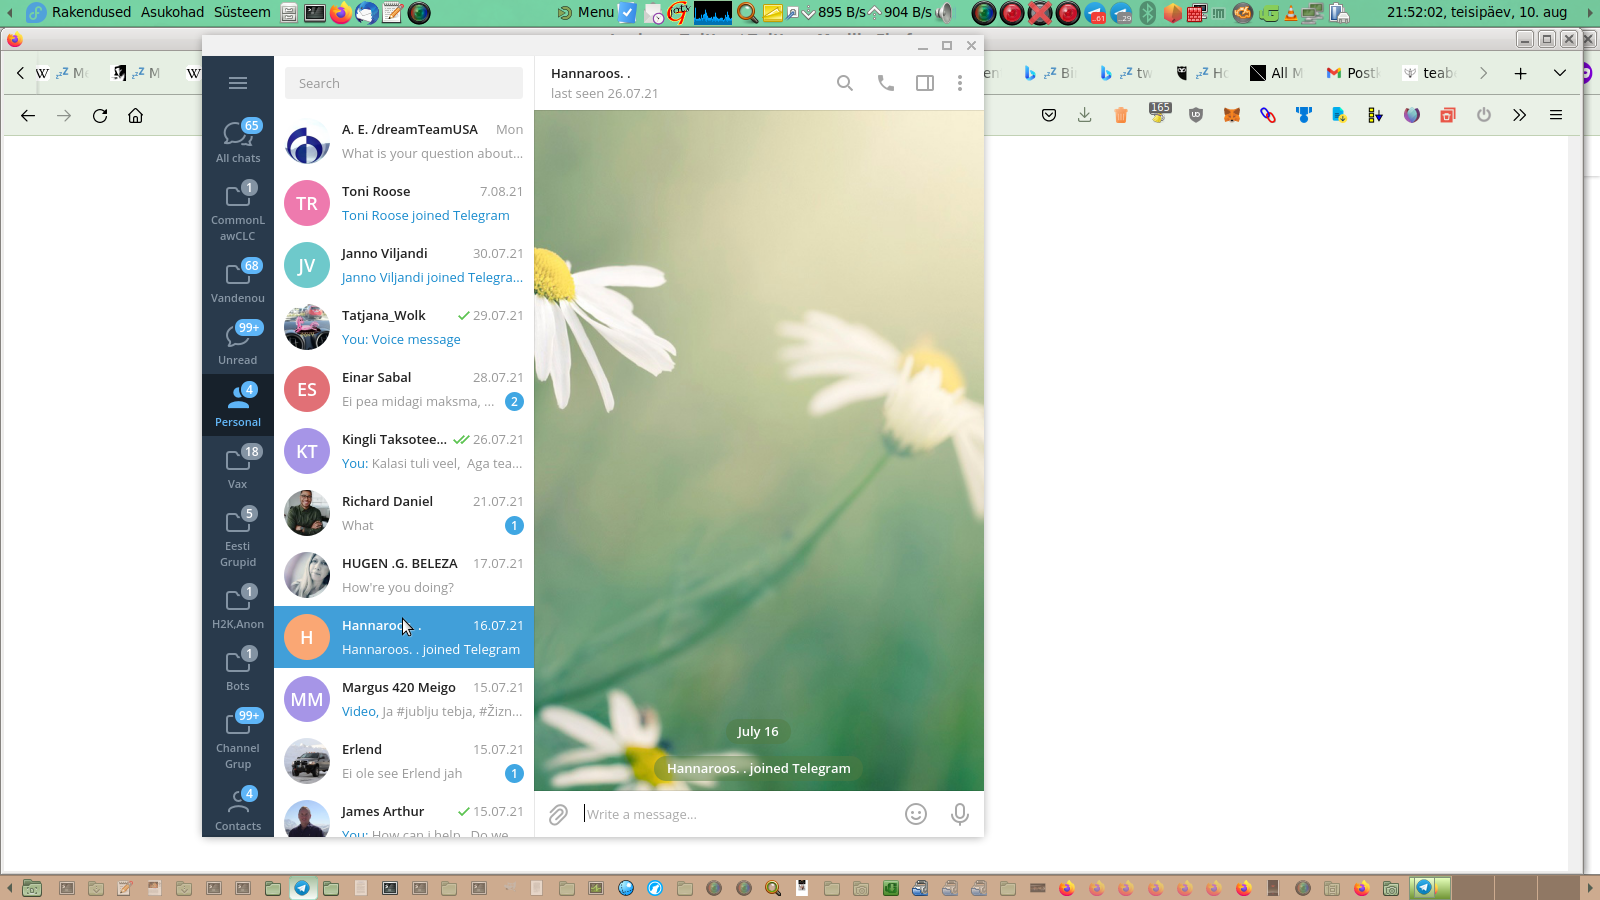Click the Hannaroos chat header name
The image size is (1600, 900).
590,73
